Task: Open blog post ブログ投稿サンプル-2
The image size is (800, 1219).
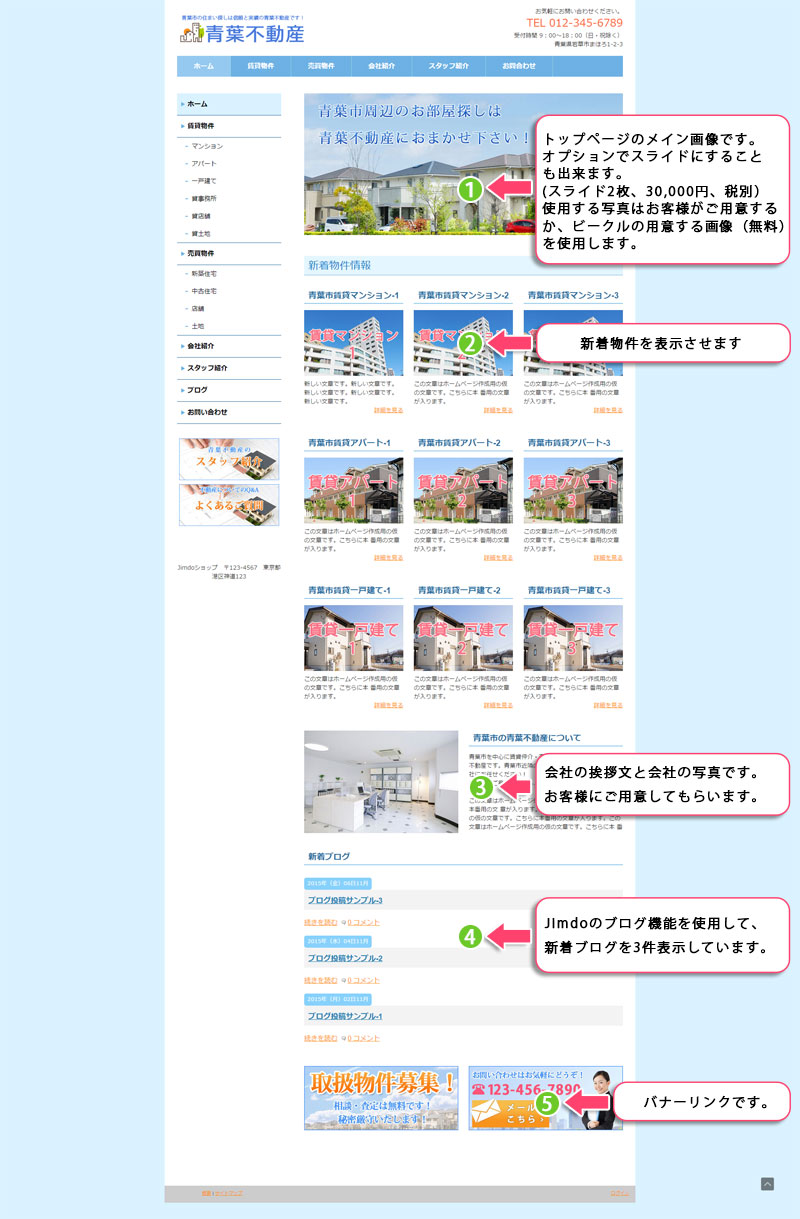Action: point(345,958)
